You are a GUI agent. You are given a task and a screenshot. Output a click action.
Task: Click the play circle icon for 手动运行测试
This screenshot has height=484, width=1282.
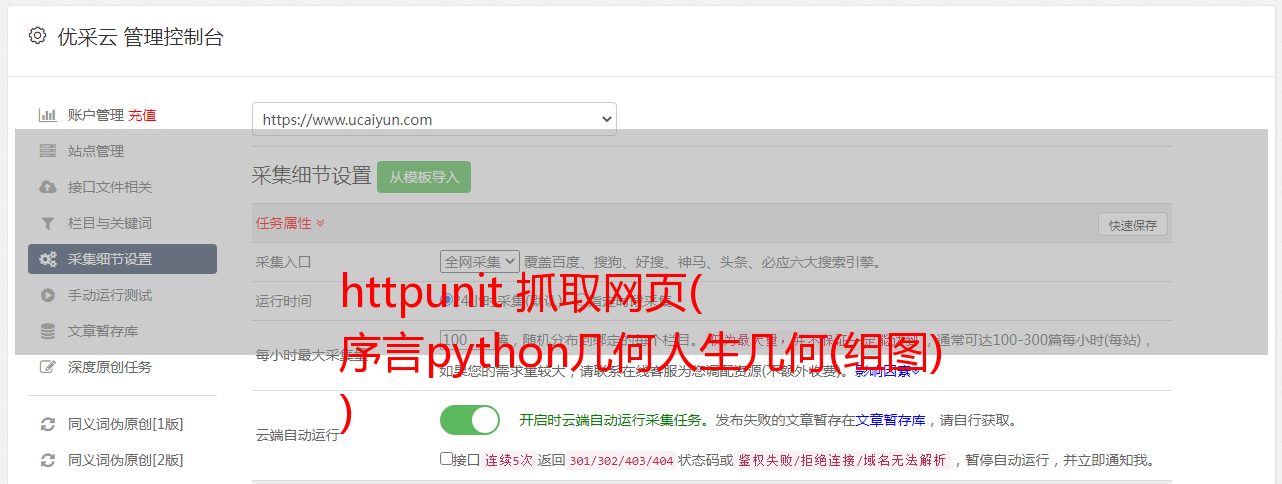(x=47, y=295)
